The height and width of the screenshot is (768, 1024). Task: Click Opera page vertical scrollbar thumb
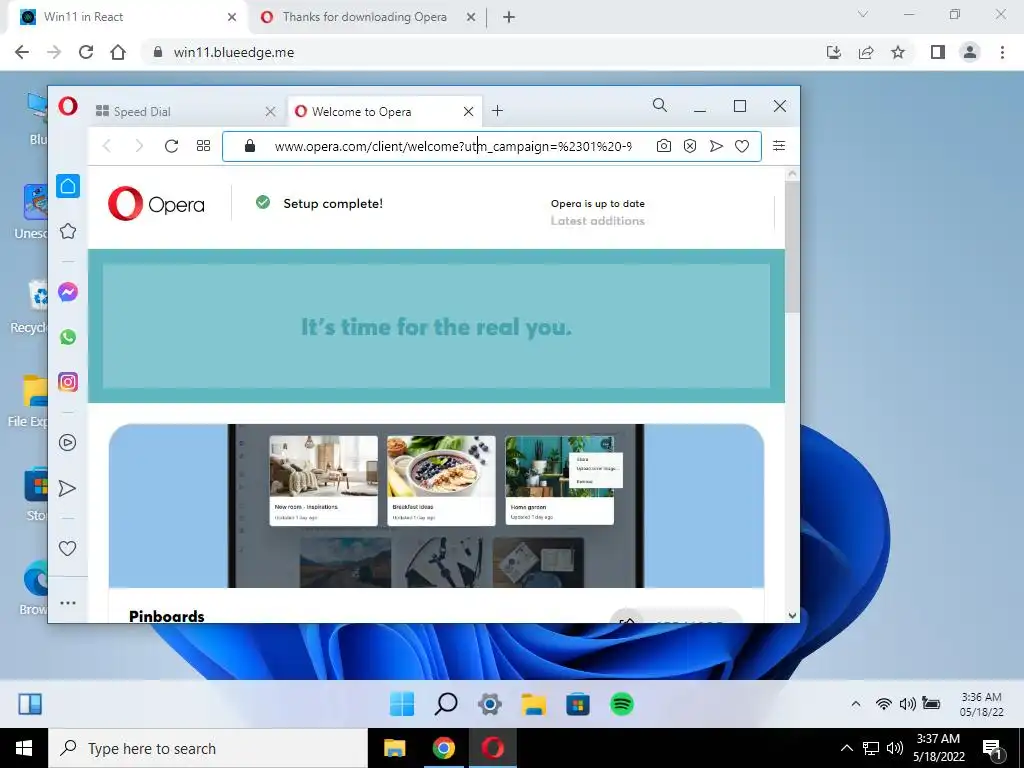click(x=792, y=246)
